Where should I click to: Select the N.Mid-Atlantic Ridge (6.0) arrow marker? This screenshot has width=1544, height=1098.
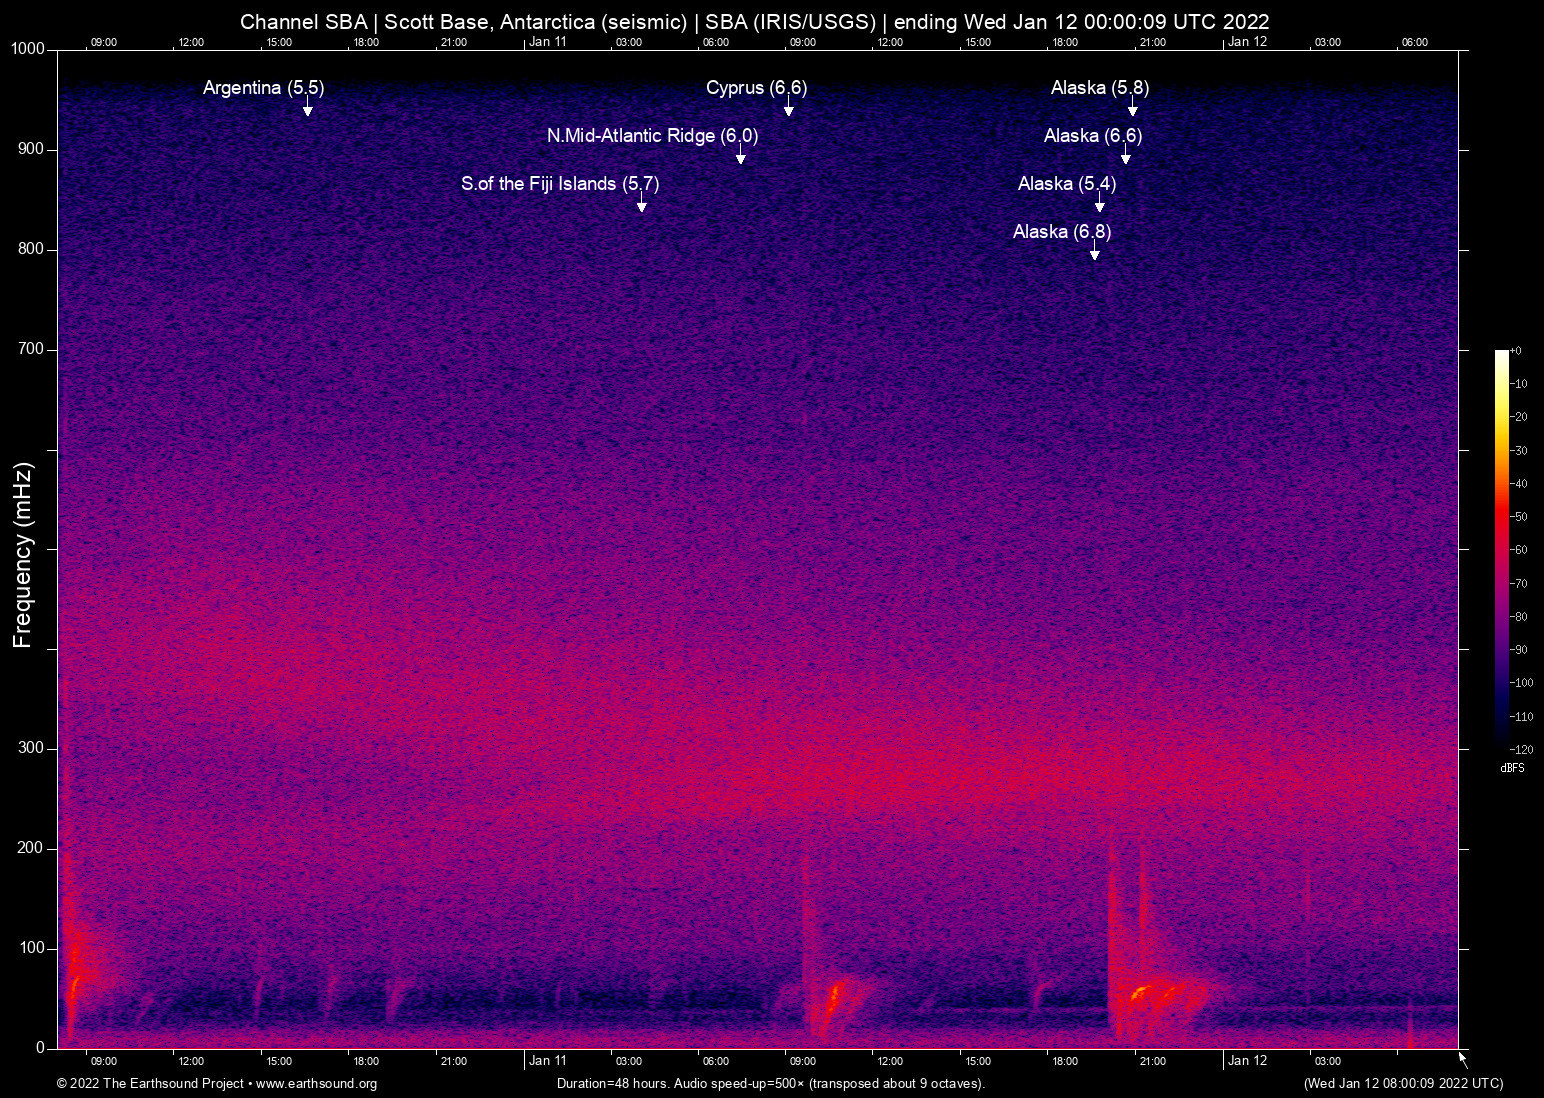coord(741,156)
